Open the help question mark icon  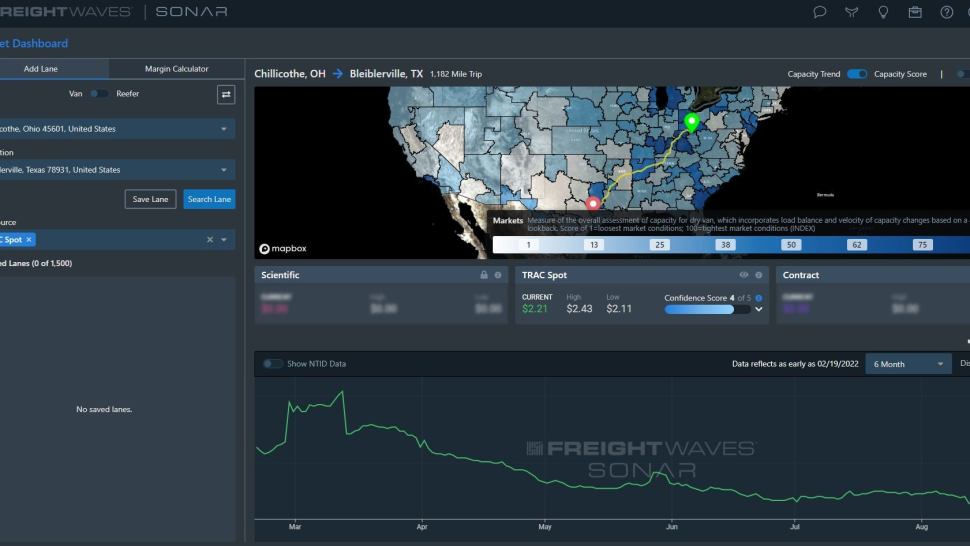[946, 12]
